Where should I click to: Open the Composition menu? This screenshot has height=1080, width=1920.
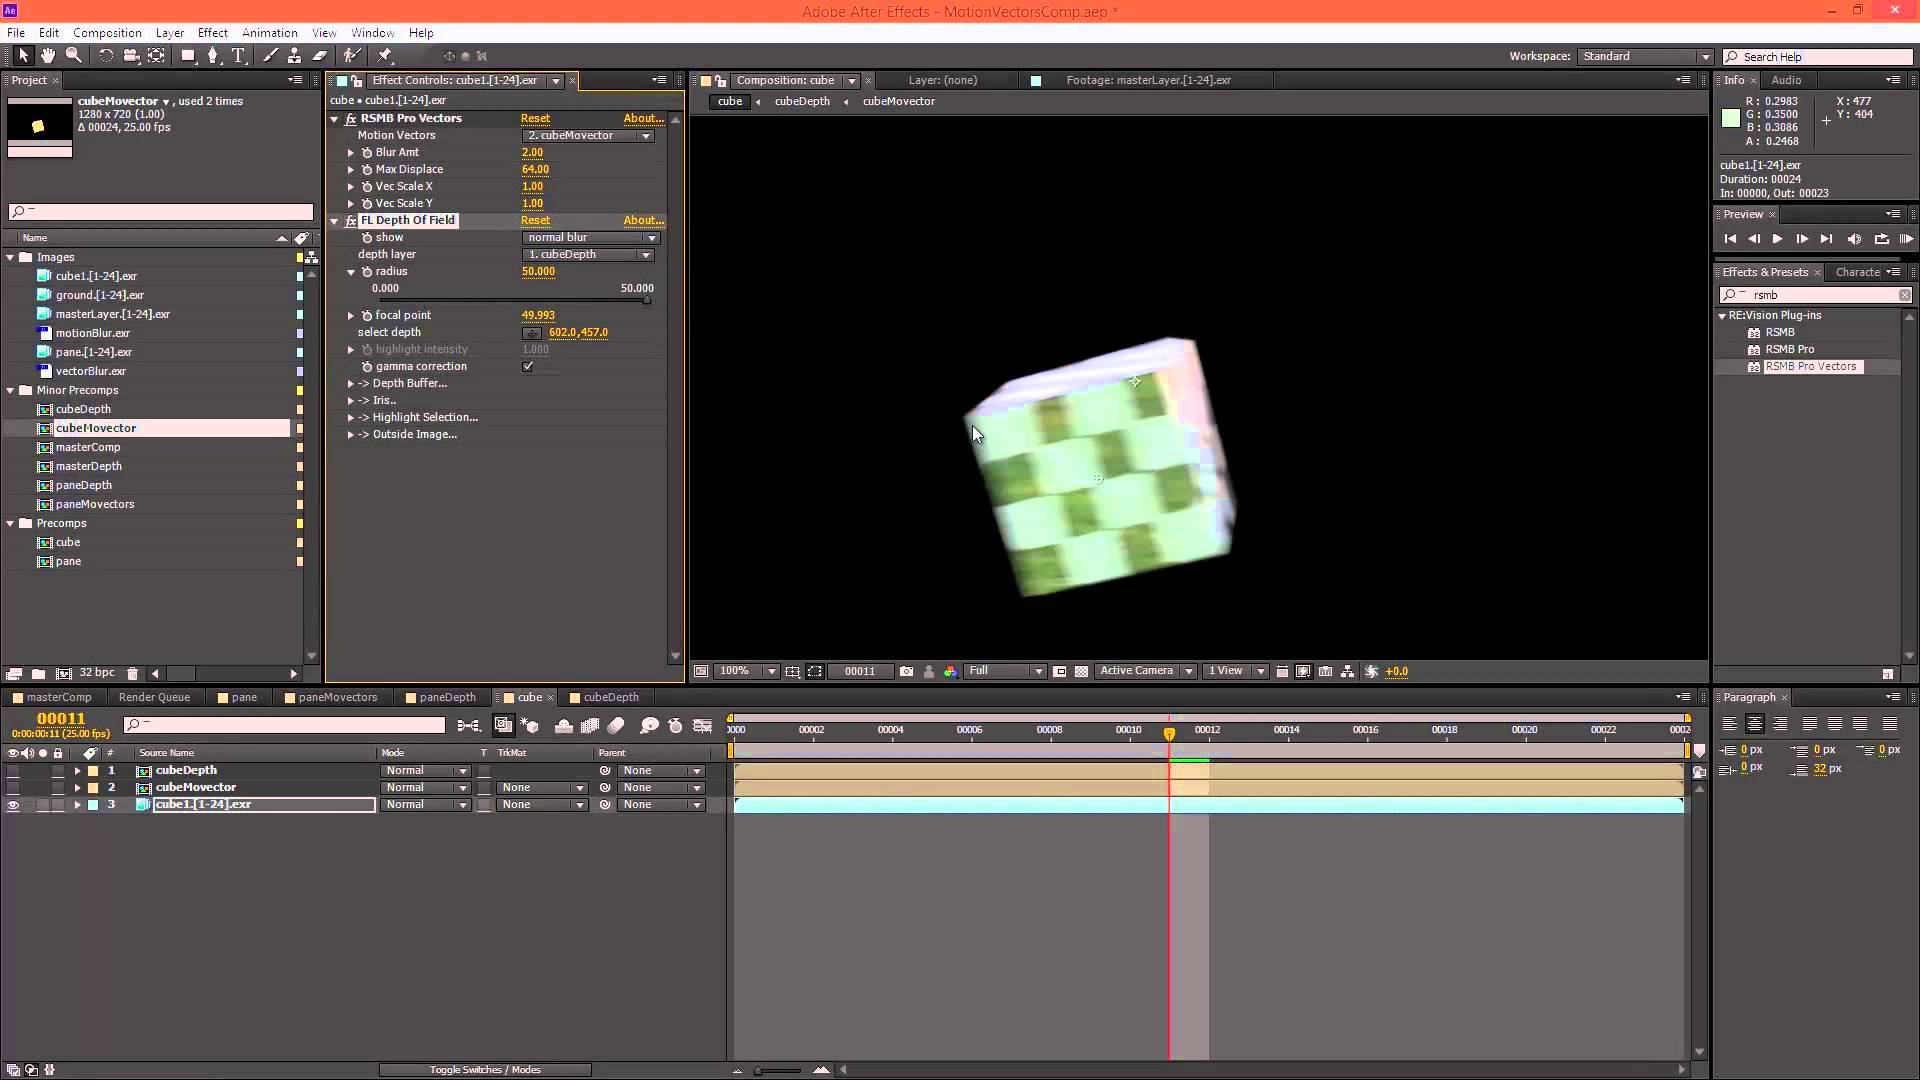point(107,32)
